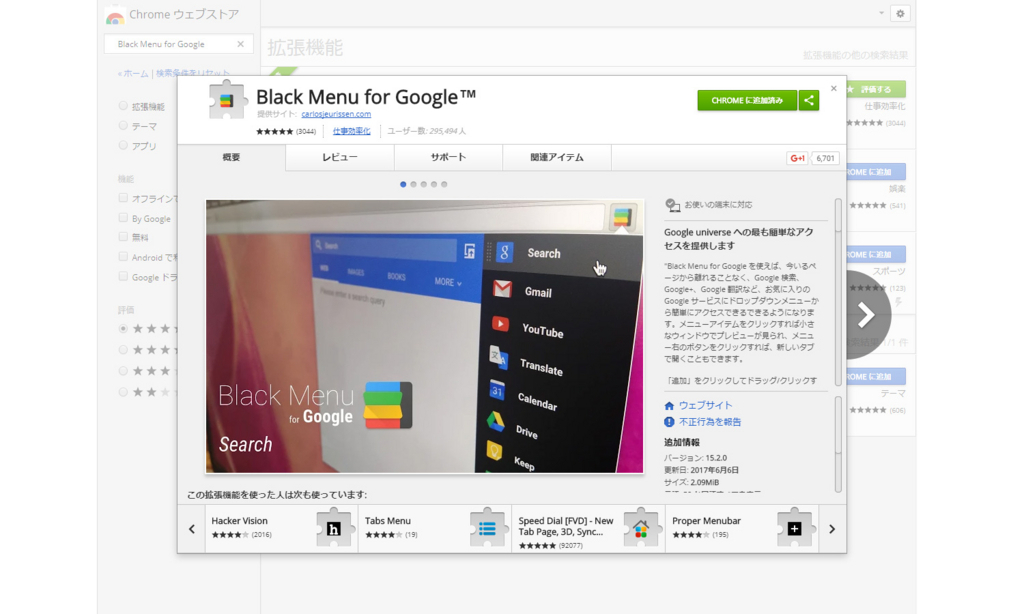Click the G+1 button
This screenshot has width=1024, height=614.
[797, 158]
